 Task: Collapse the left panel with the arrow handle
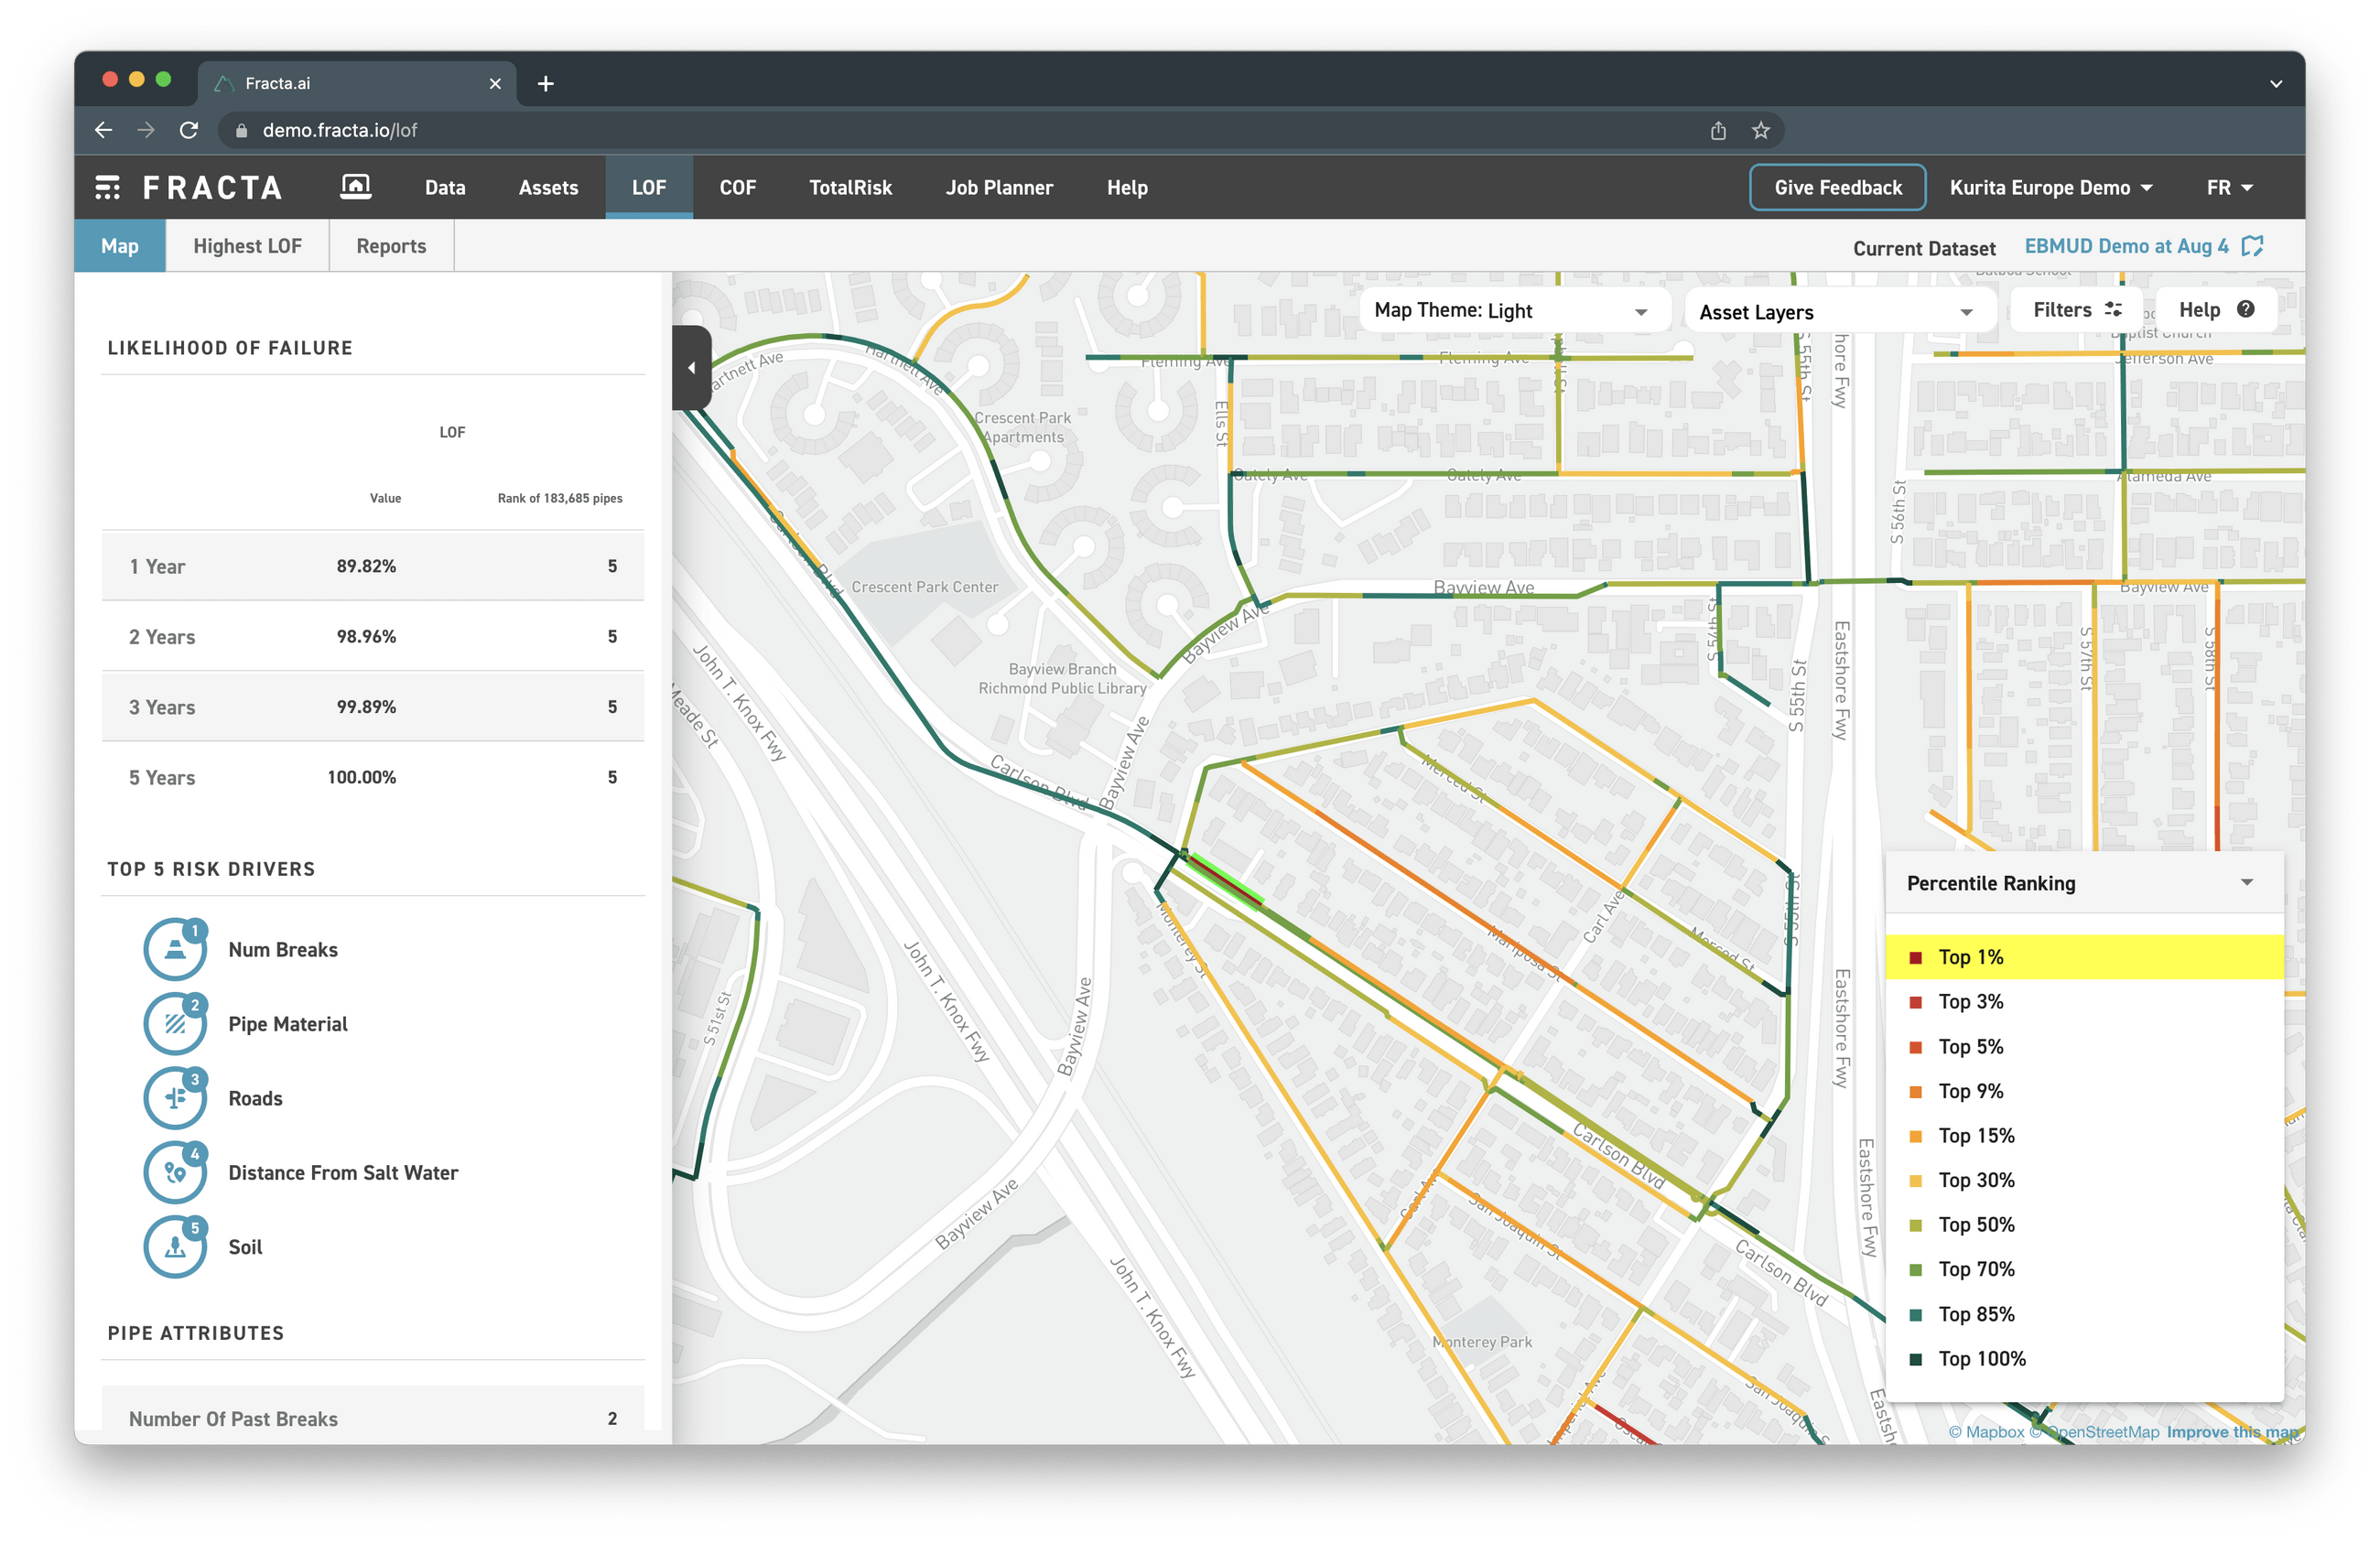(x=691, y=367)
